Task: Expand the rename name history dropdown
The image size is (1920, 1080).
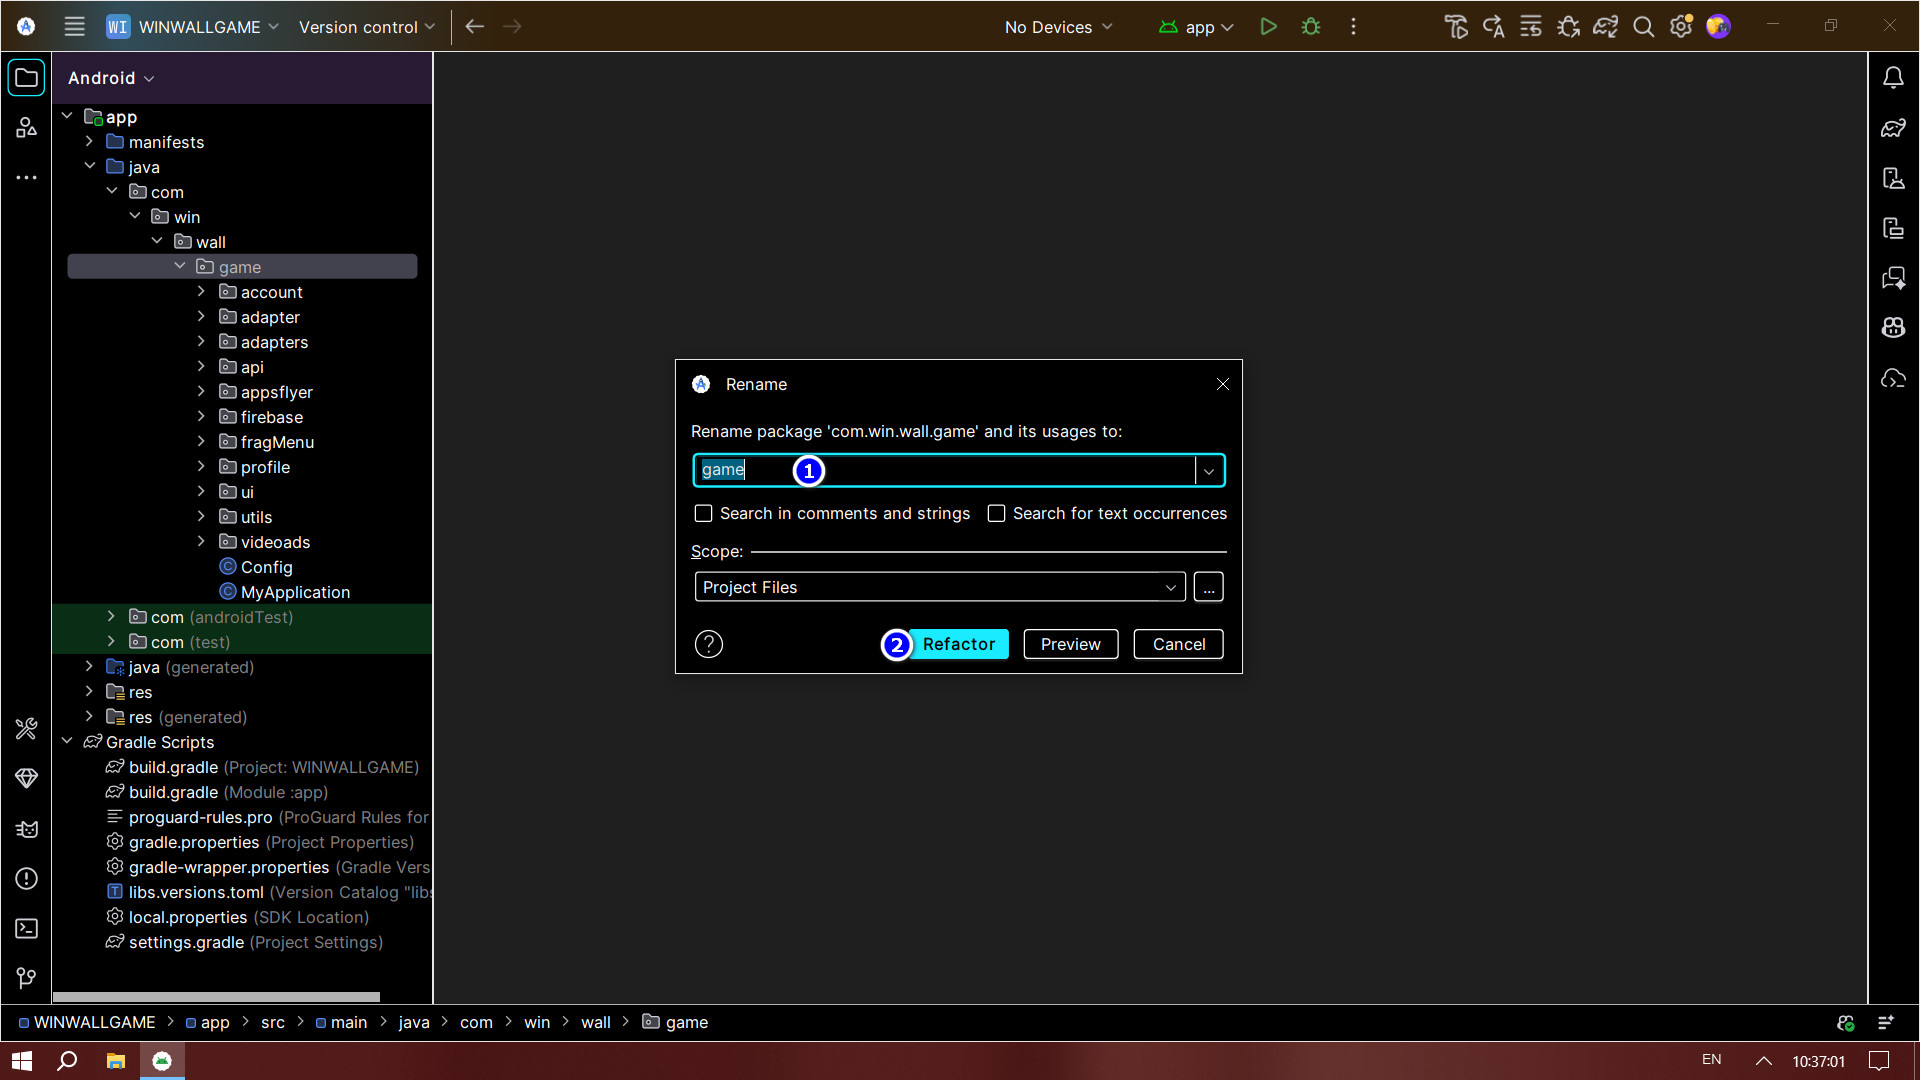Action: (1208, 471)
